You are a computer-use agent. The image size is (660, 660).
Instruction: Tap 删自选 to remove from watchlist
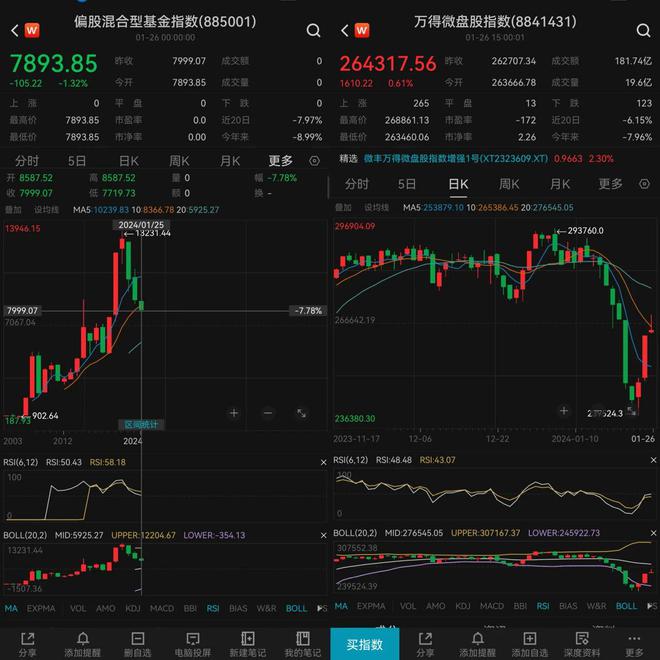pos(137,644)
